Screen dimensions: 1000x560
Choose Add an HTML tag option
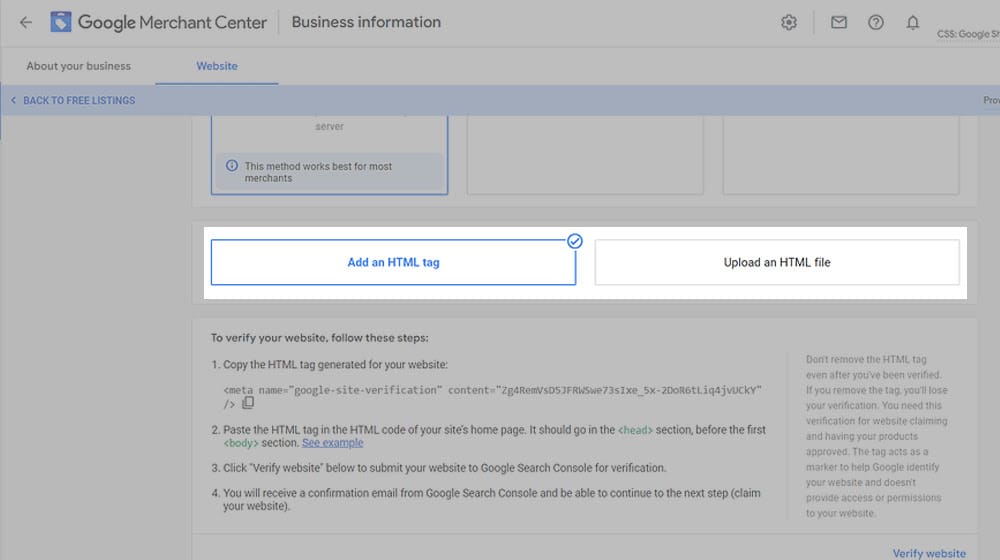click(x=393, y=262)
